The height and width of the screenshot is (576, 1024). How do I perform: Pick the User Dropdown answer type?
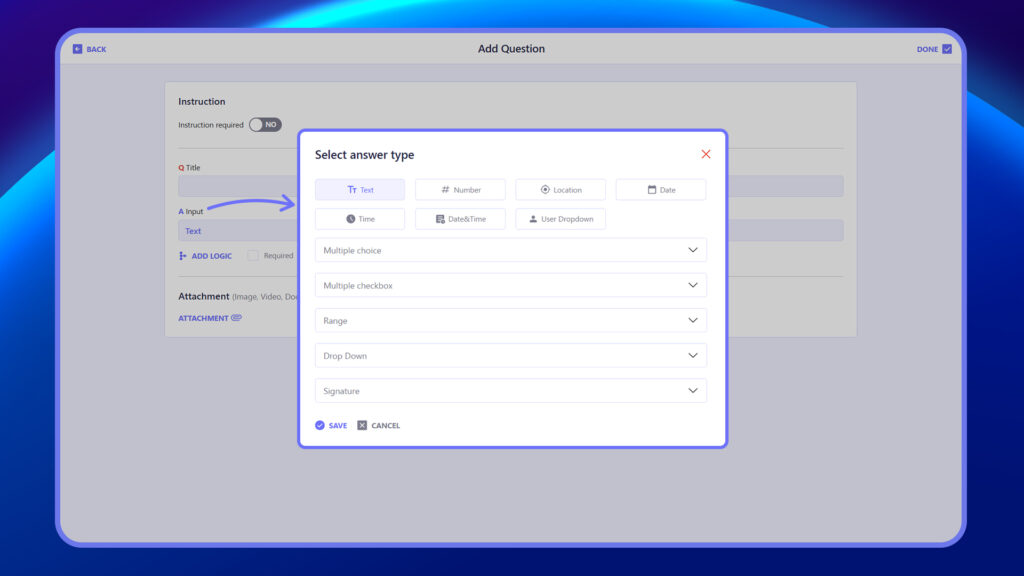tap(560, 219)
